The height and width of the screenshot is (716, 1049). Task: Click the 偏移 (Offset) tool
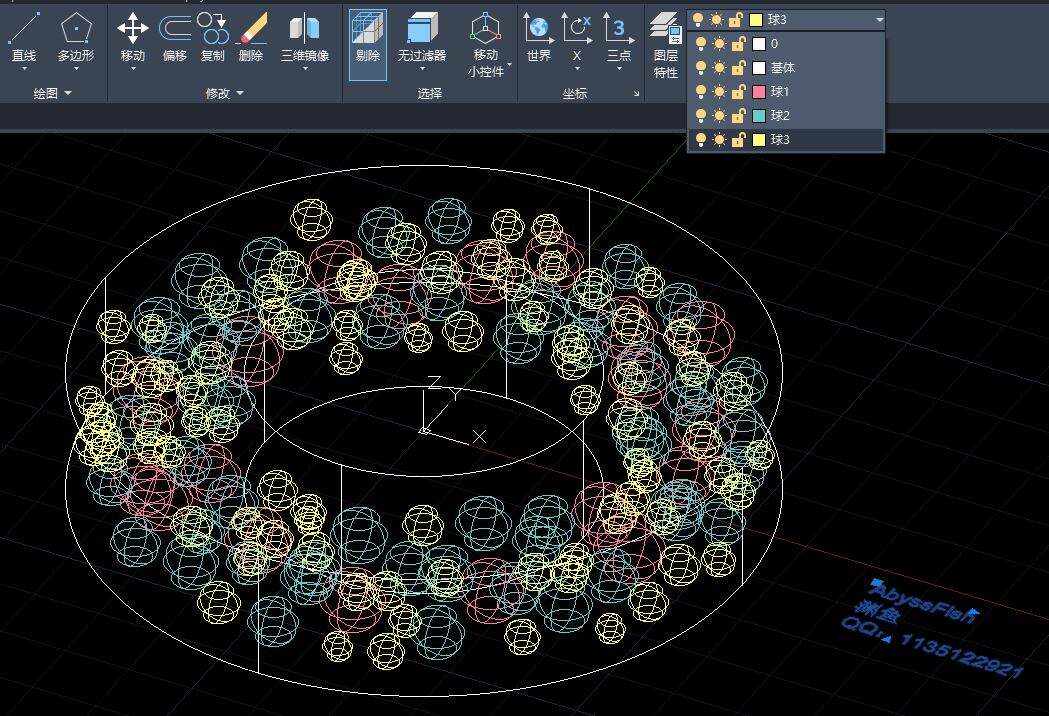coord(175,38)
